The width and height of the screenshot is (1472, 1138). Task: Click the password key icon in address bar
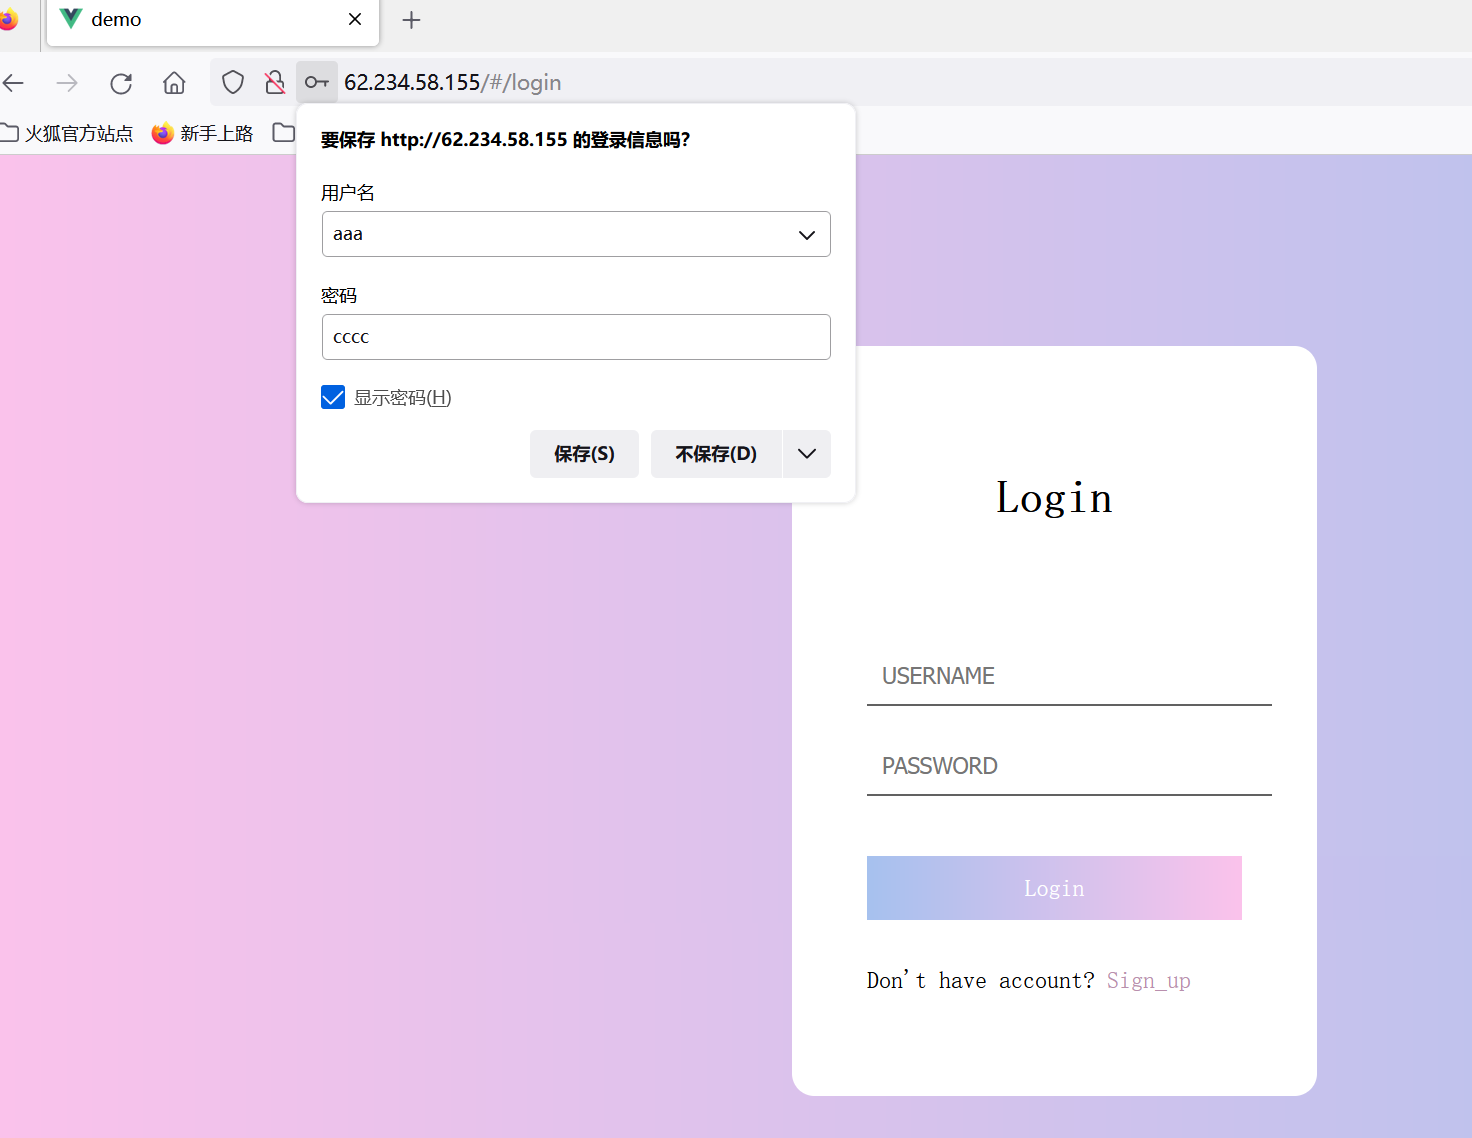coord(317,82)
